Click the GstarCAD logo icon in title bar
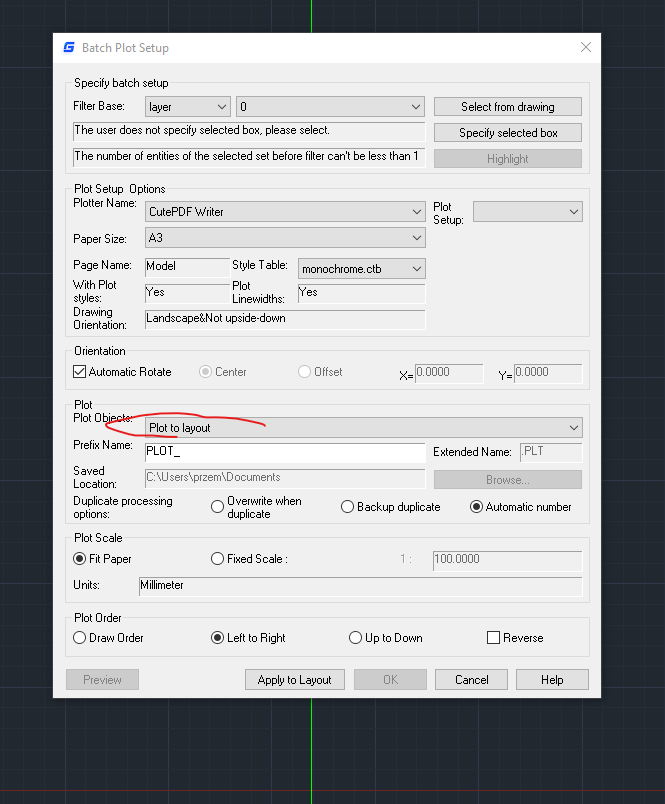The width and height of the screenshot is (665, 804). click(69, 48)
